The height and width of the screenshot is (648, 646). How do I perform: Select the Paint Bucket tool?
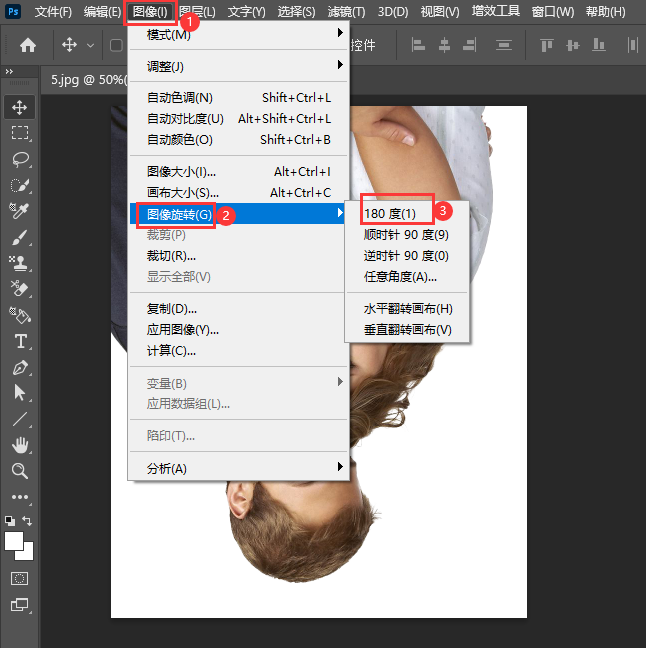(19, 315)
